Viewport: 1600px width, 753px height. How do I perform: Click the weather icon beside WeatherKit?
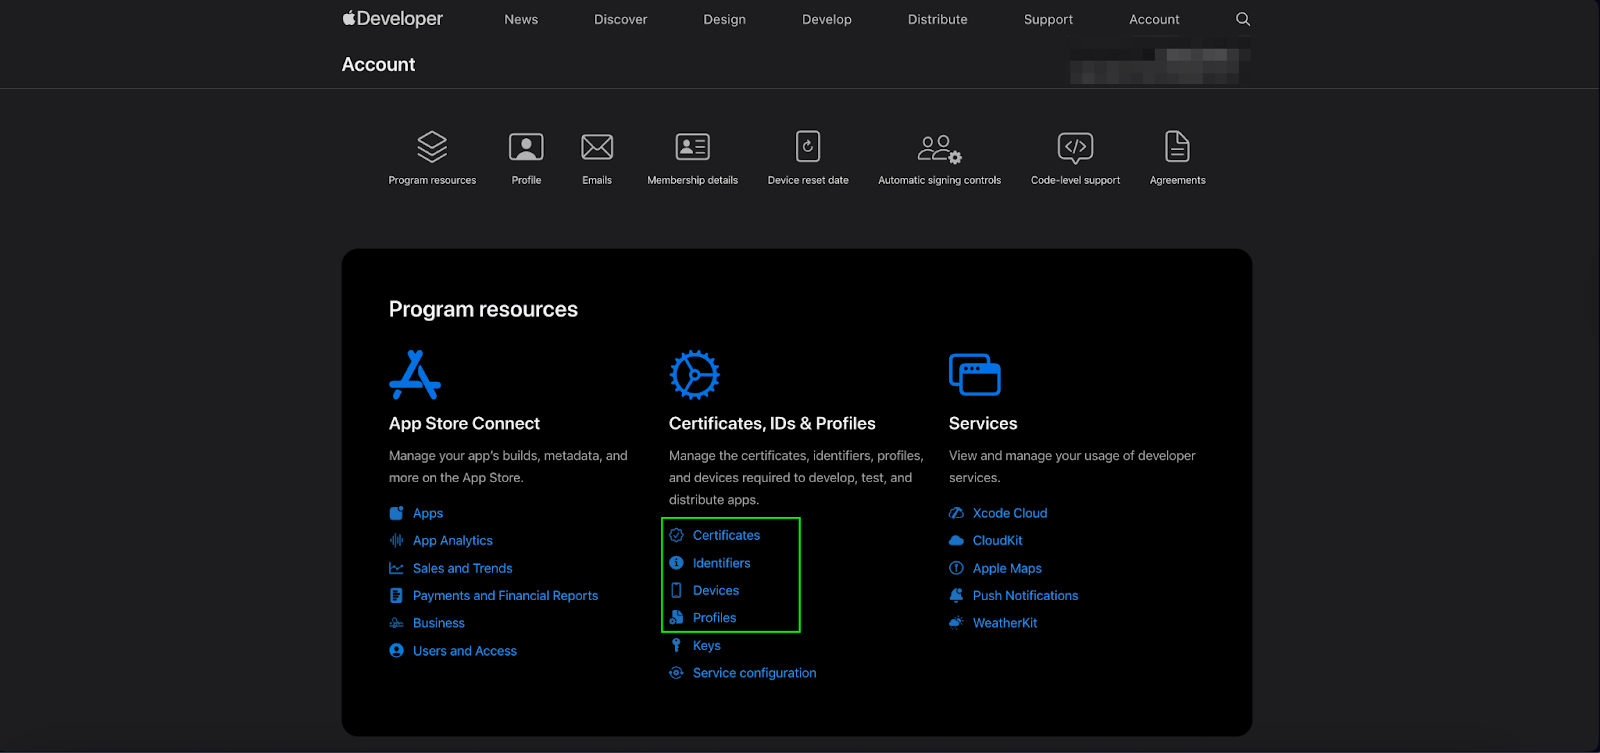(956, 622)
